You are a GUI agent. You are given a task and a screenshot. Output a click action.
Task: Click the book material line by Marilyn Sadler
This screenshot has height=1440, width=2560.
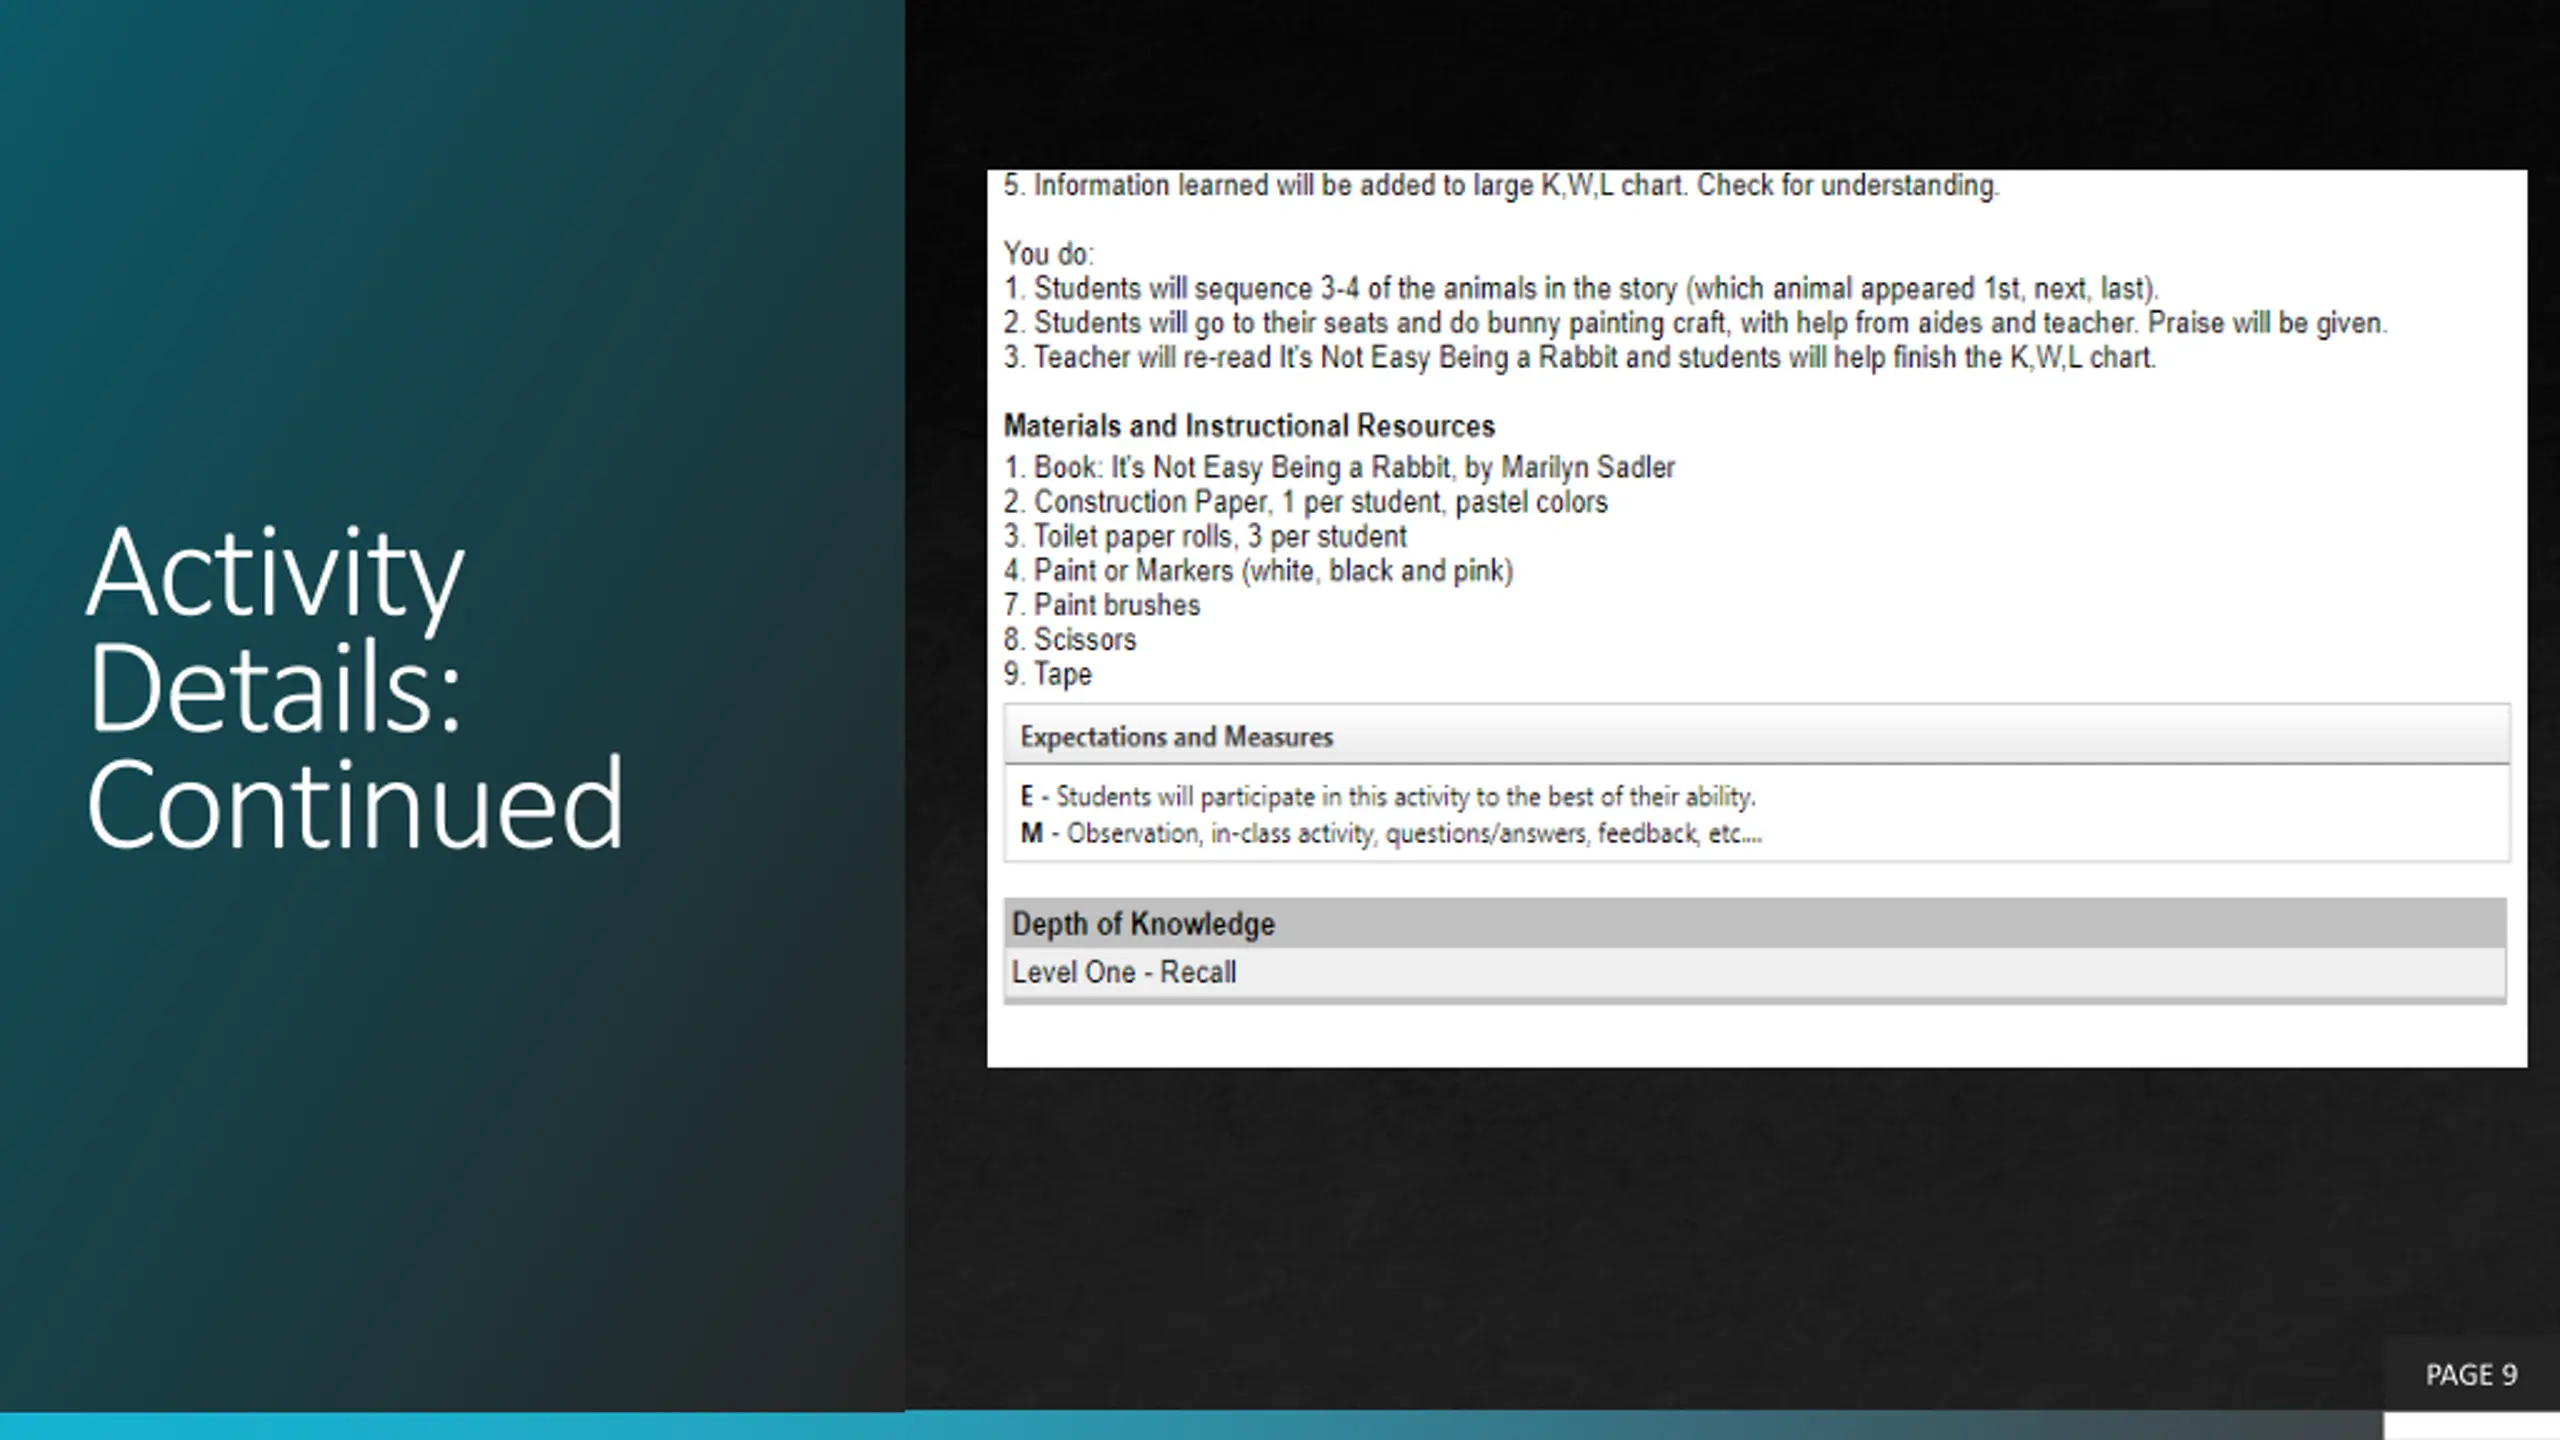click(x=1339, y=467)
